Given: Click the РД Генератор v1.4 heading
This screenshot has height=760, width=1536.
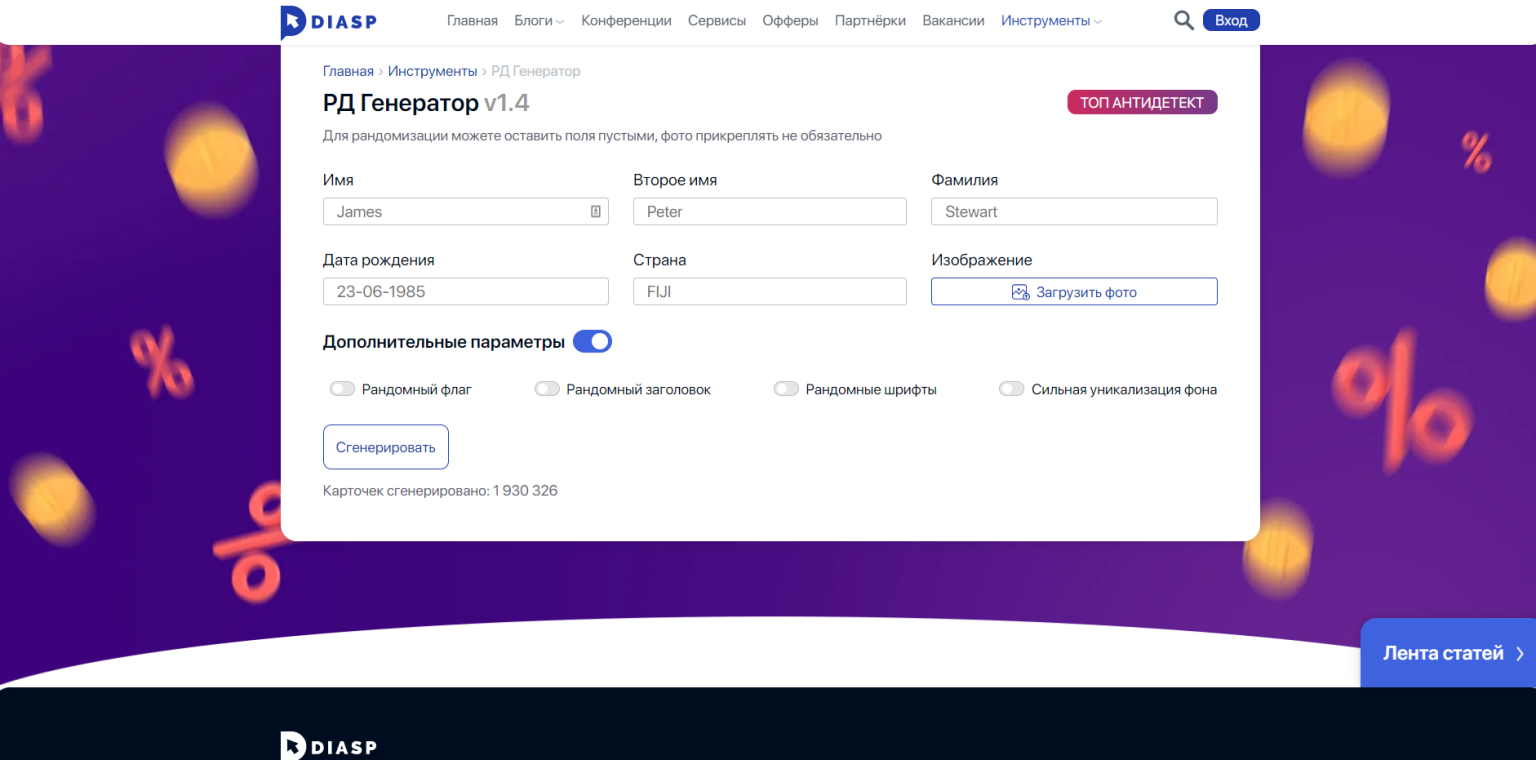Looking at the screenshot, I should tap(426, 102).
